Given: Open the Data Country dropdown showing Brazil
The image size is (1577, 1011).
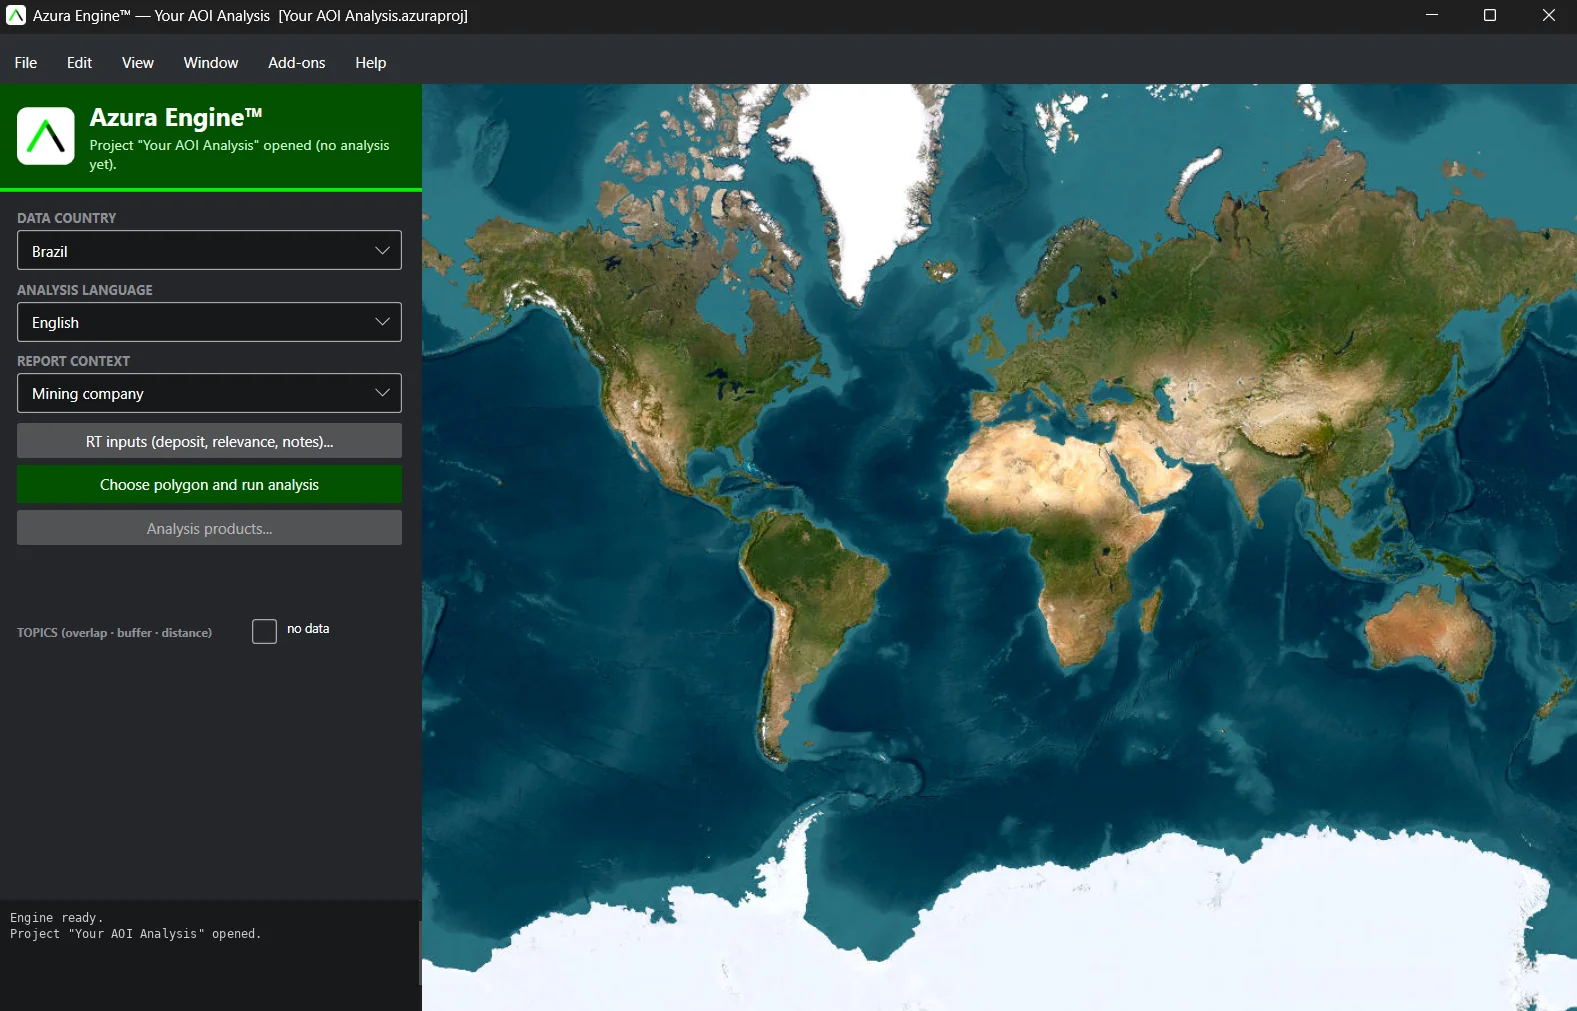Looking at the screenshot, I should click(x=209, y=251).
